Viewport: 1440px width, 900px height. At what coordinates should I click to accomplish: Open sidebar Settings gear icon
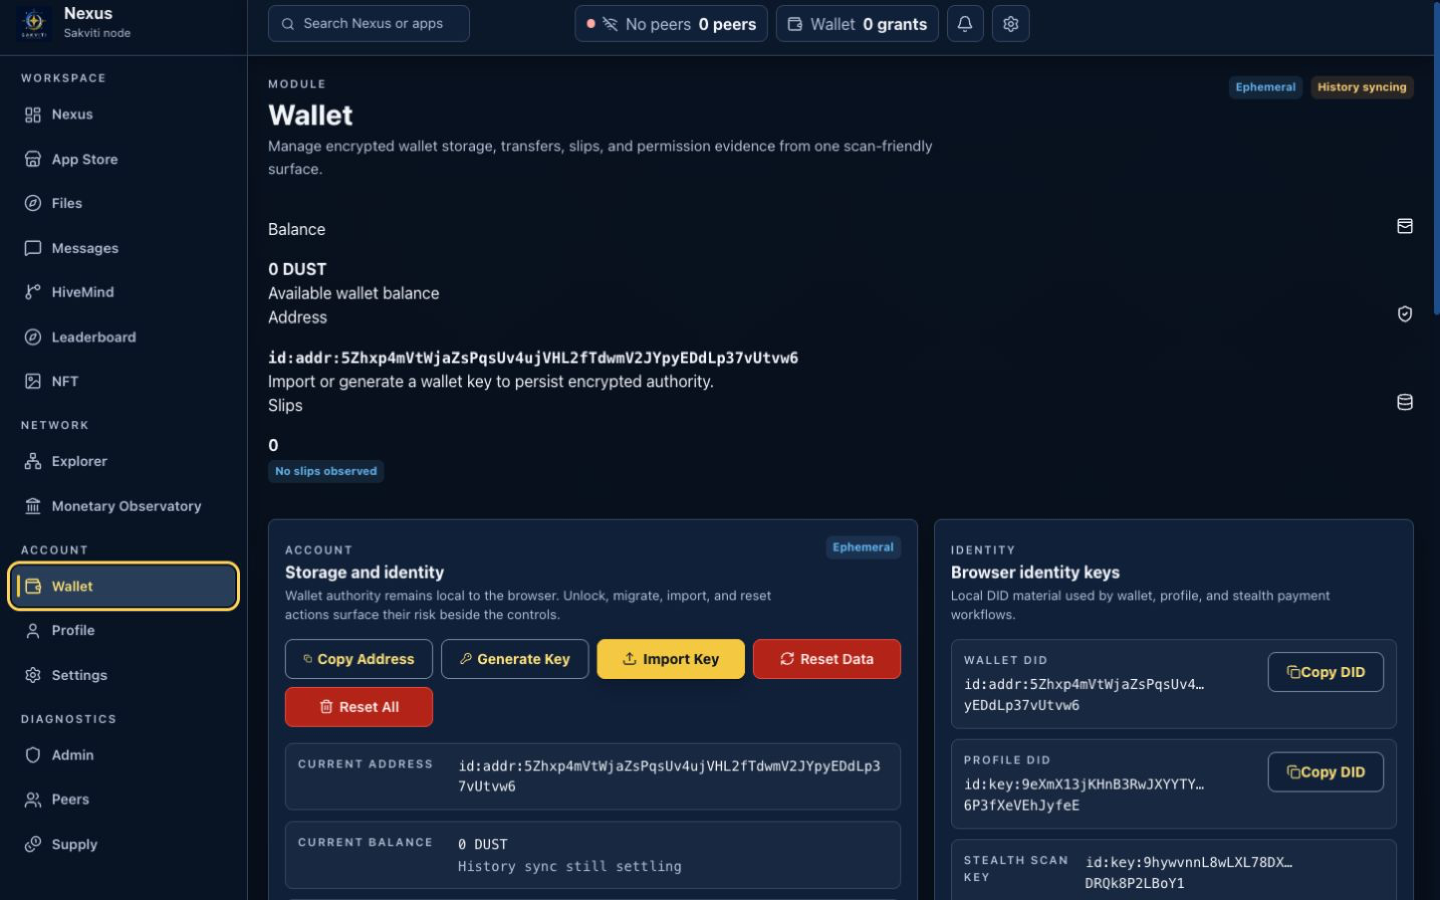pos(33,675)
